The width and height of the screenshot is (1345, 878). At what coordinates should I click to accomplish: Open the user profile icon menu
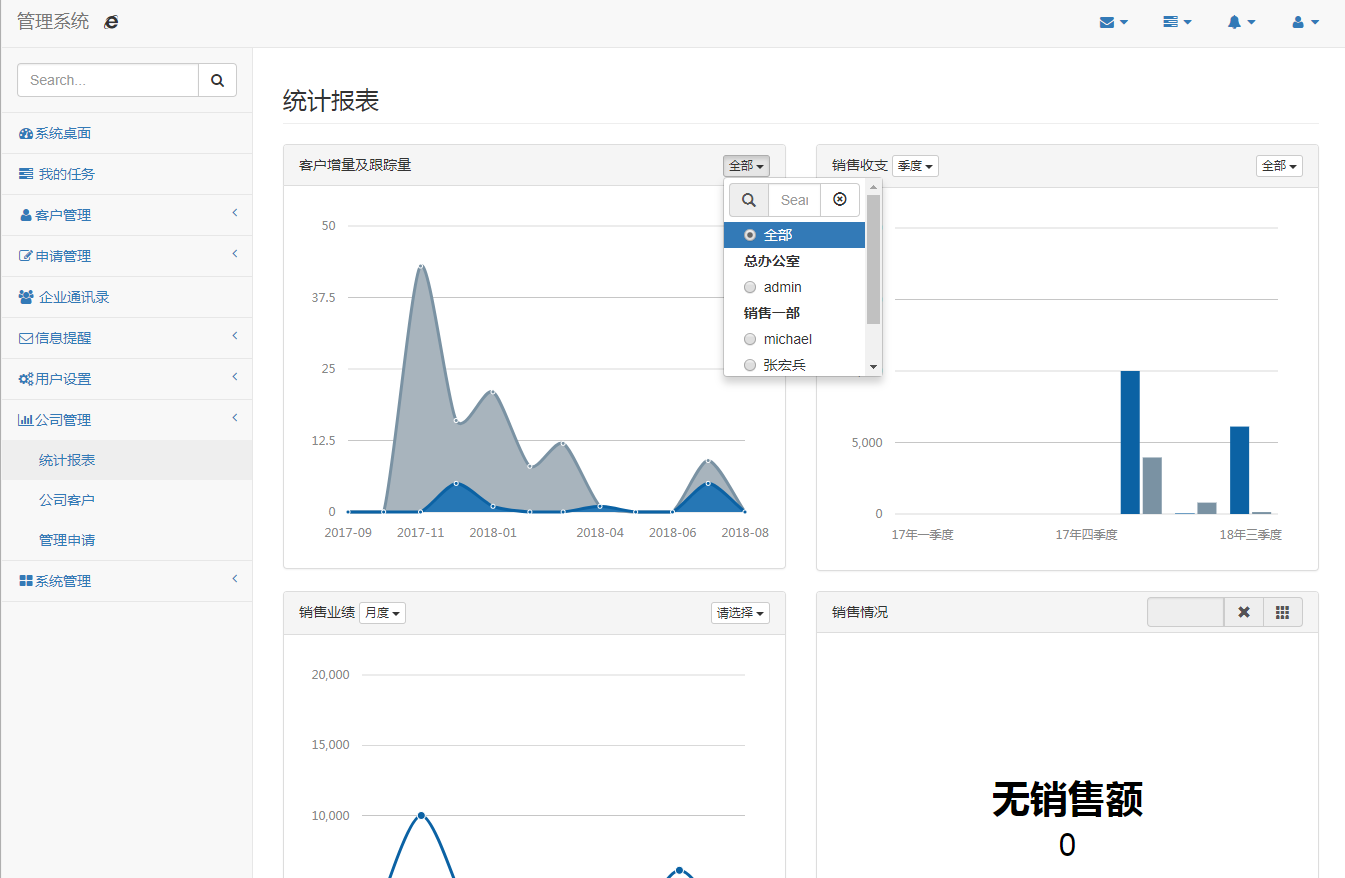tap(1305, 22)
